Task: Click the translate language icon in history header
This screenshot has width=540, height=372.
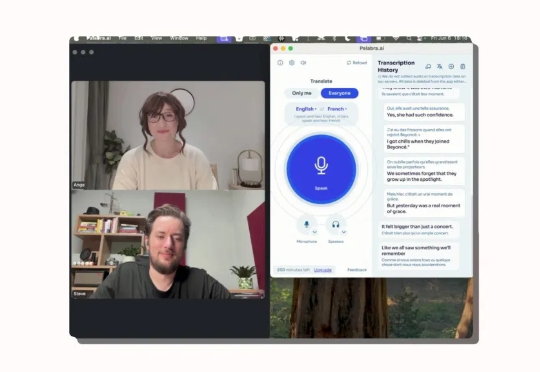Action: (439, 66)
